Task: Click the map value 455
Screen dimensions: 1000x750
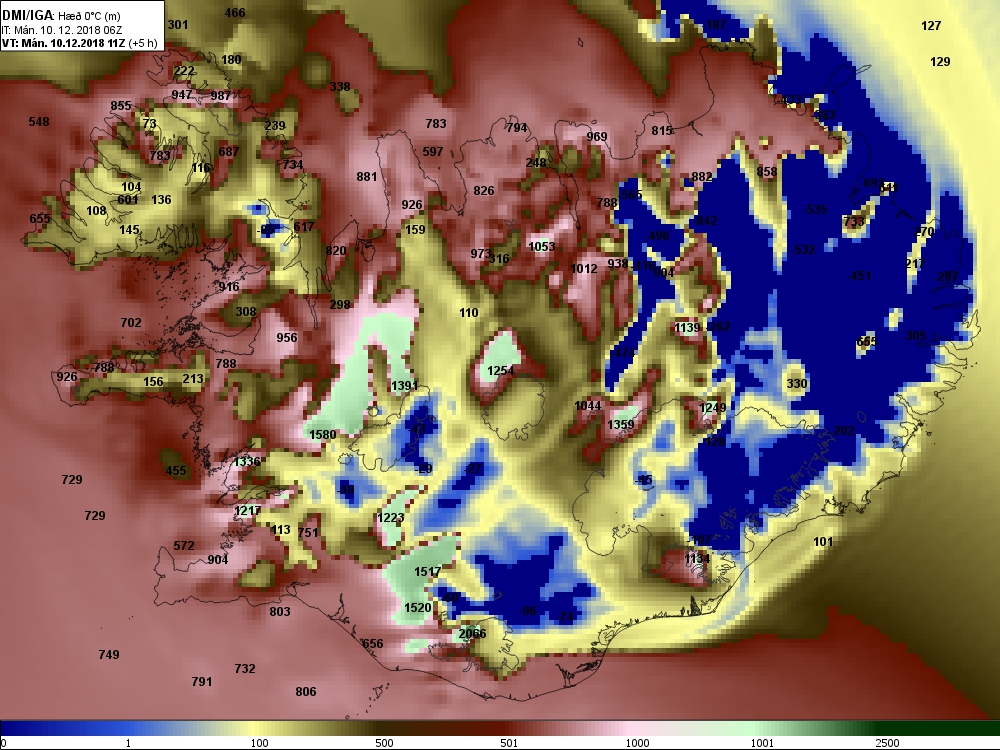Action: pos(176,471)
